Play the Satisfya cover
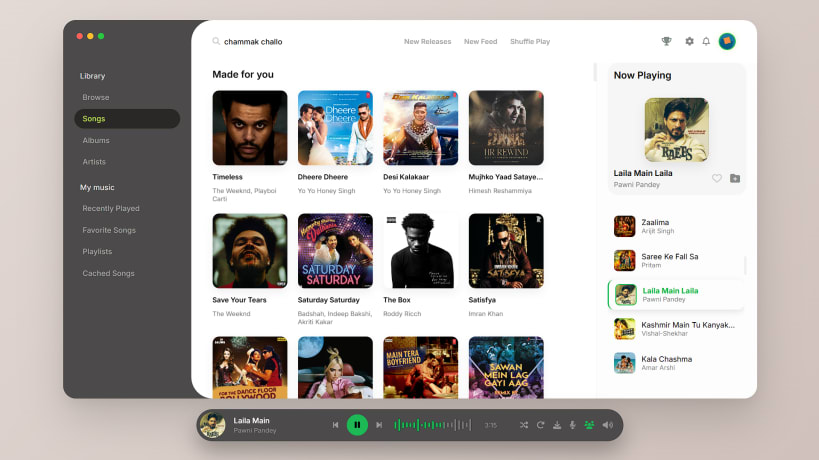 coord(506,251)
